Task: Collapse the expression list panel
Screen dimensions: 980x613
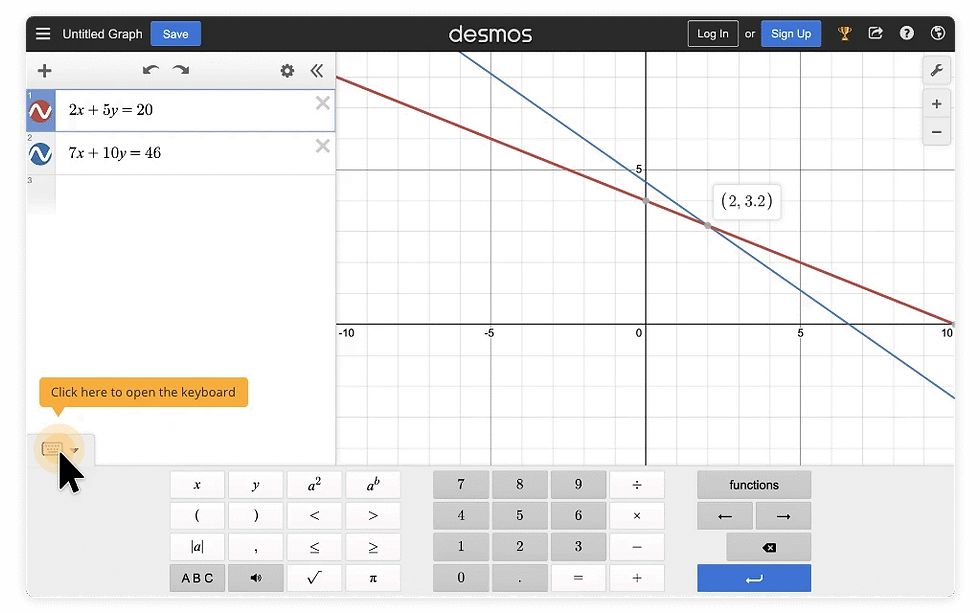Action: [x=317, y=71]
